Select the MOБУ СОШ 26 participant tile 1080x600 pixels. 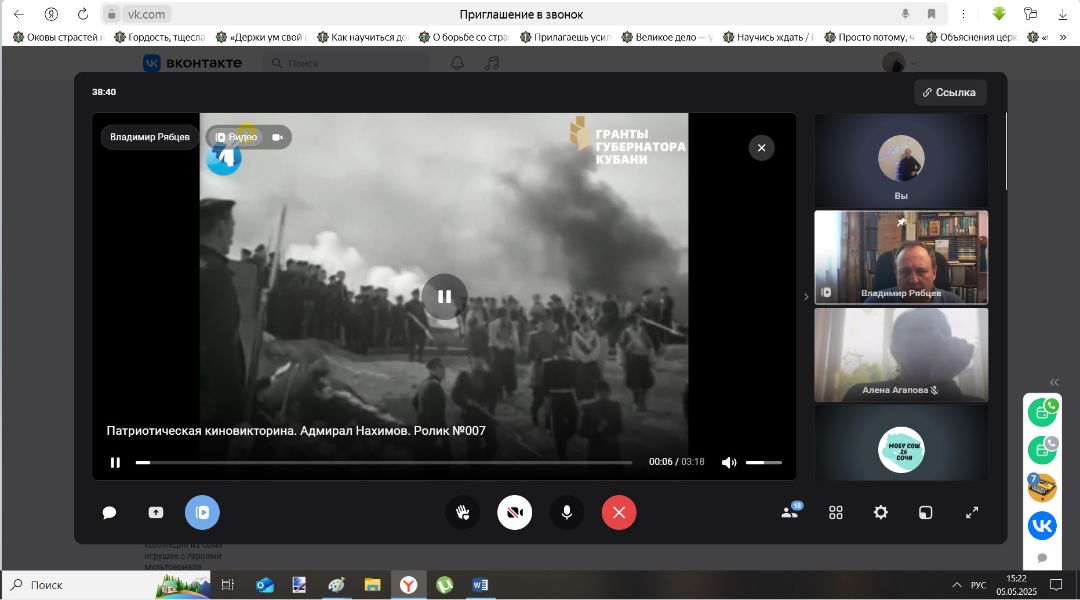(x=901, y=442)
